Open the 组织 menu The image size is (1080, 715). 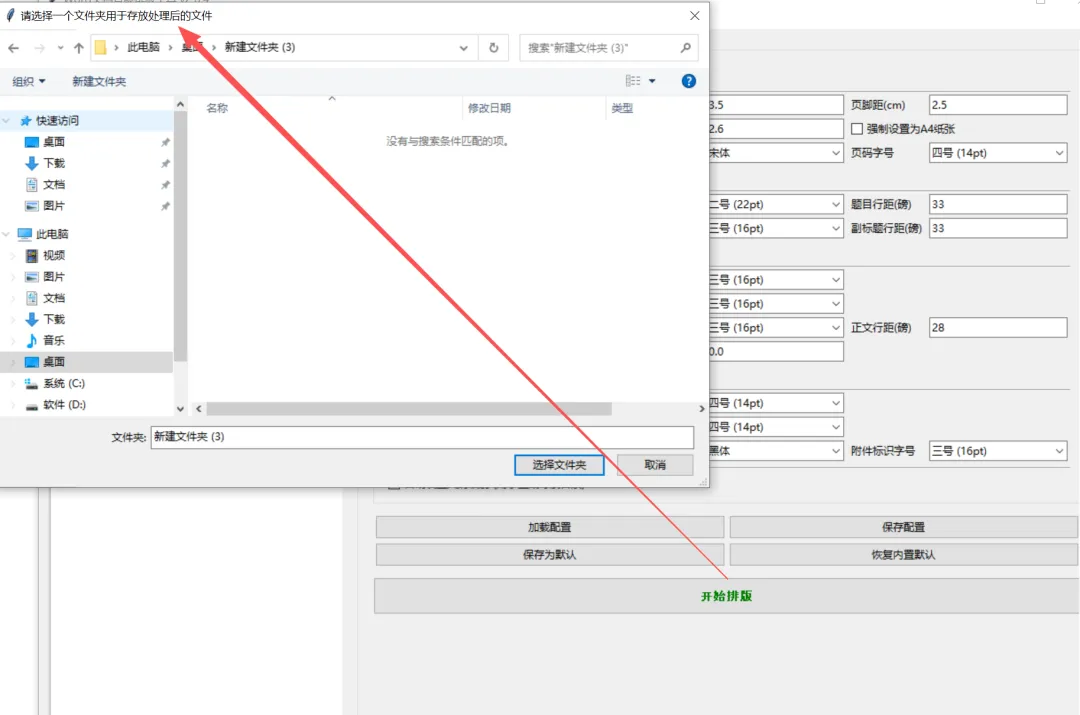pos(28,81)
